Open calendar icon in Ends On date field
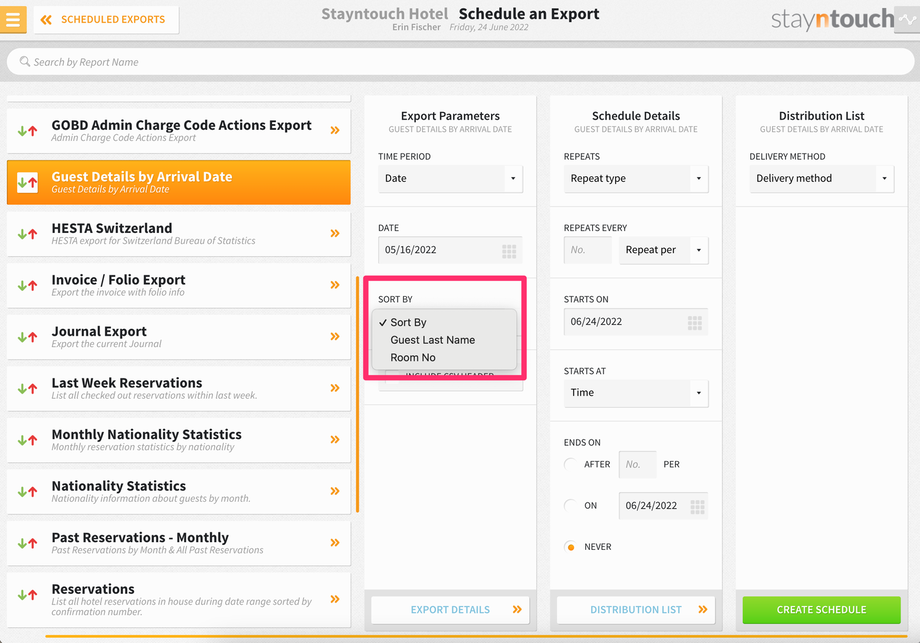Image resolution: width=920 pixels, height=643 pixels. point(698,507)
